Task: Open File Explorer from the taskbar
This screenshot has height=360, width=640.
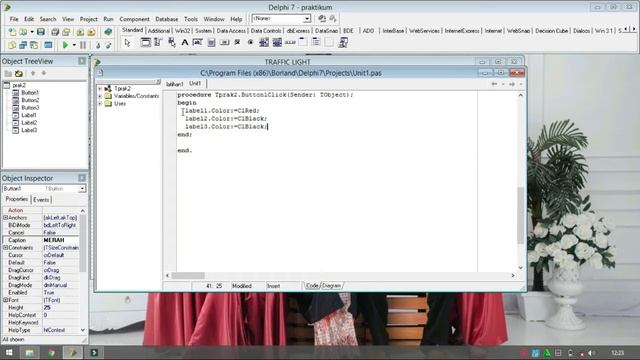Action: [29, 353]
